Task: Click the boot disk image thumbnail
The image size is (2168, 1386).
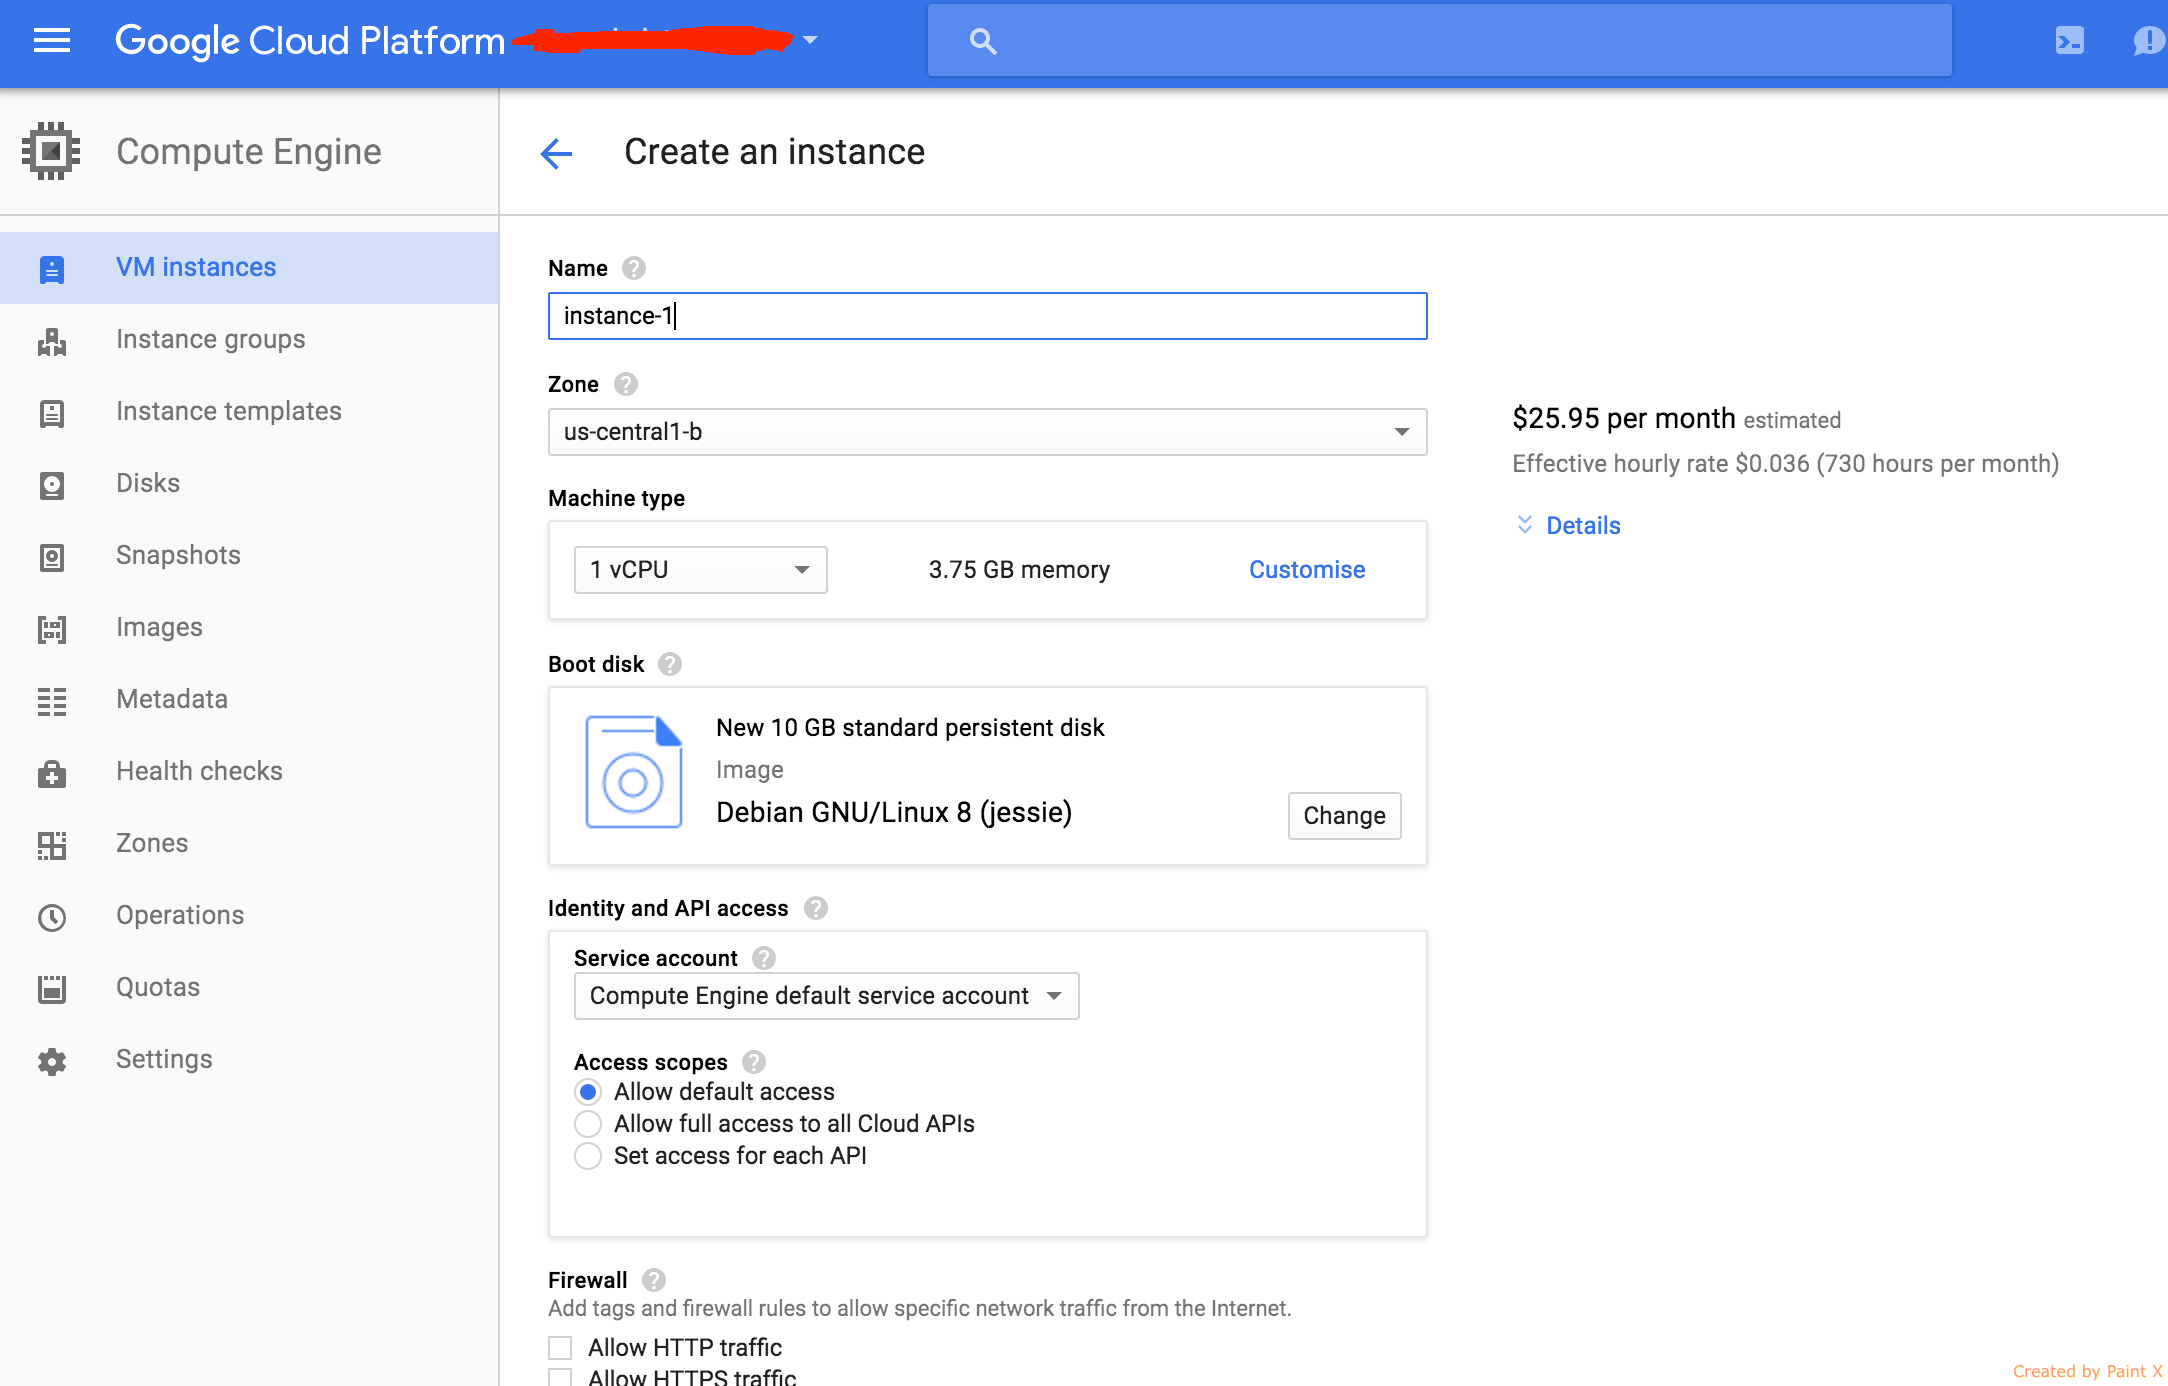Action: pyautogui.click(x=634, y=771)
